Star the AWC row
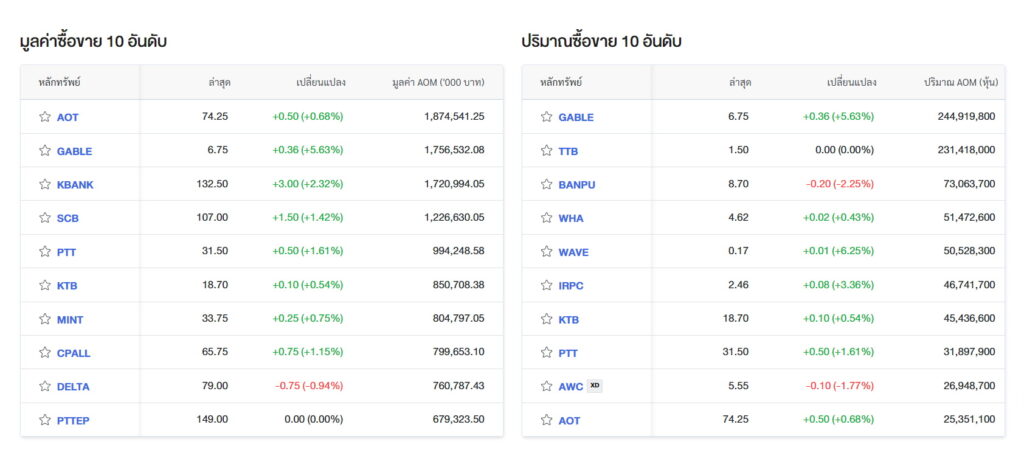Image resolution: width=1024 pixels, height=450 pixels. pyautogui.click(x=547, y=387)
